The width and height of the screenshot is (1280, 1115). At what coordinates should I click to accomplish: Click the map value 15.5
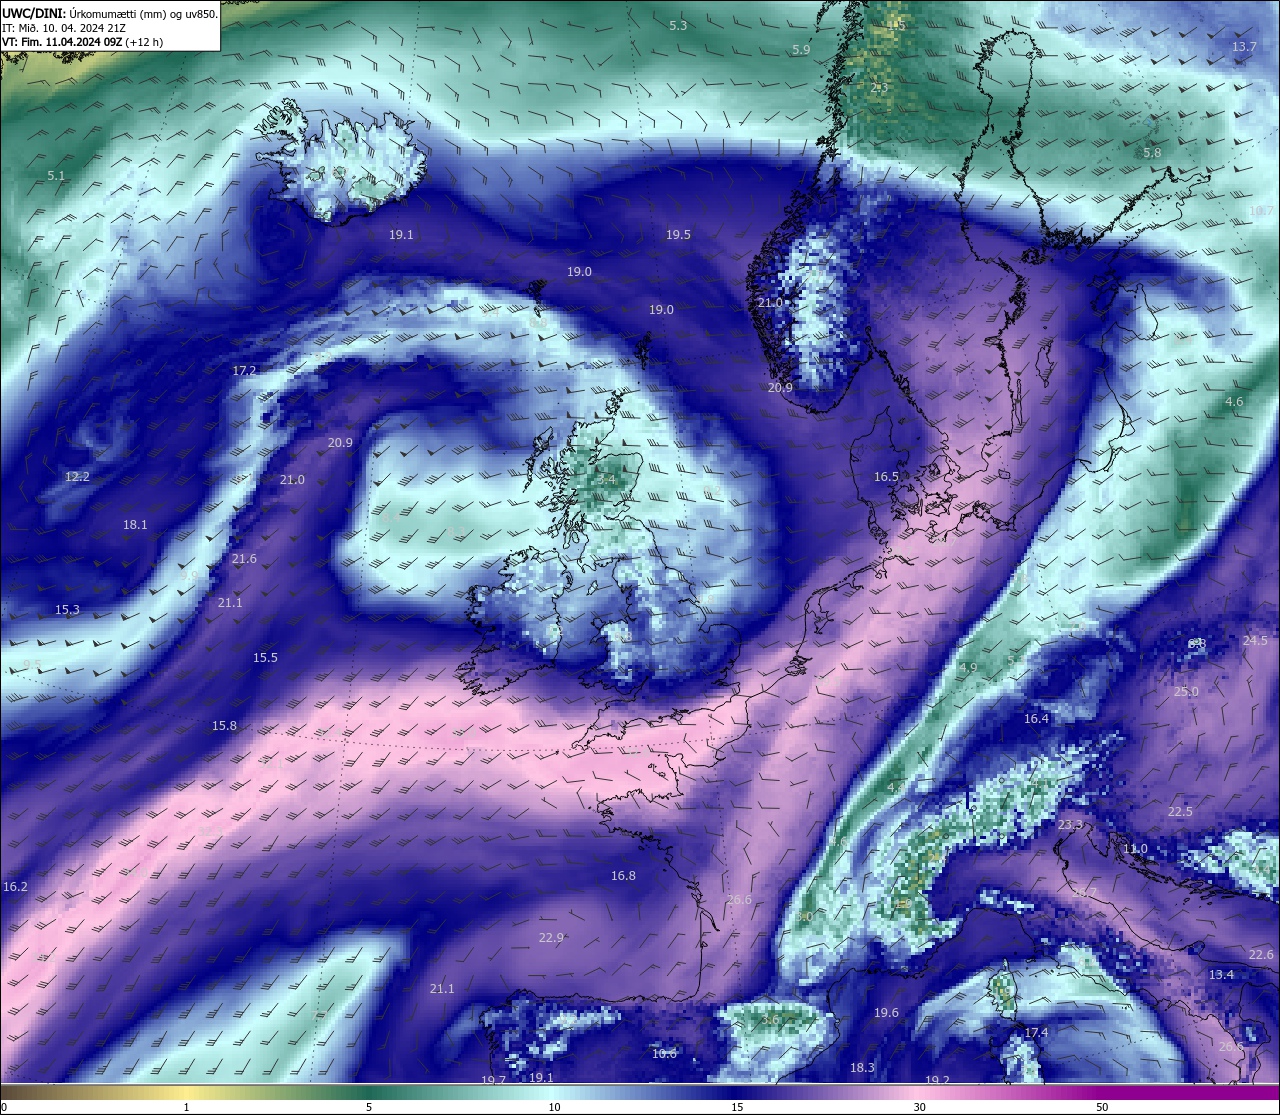click(x=265, y=657)
